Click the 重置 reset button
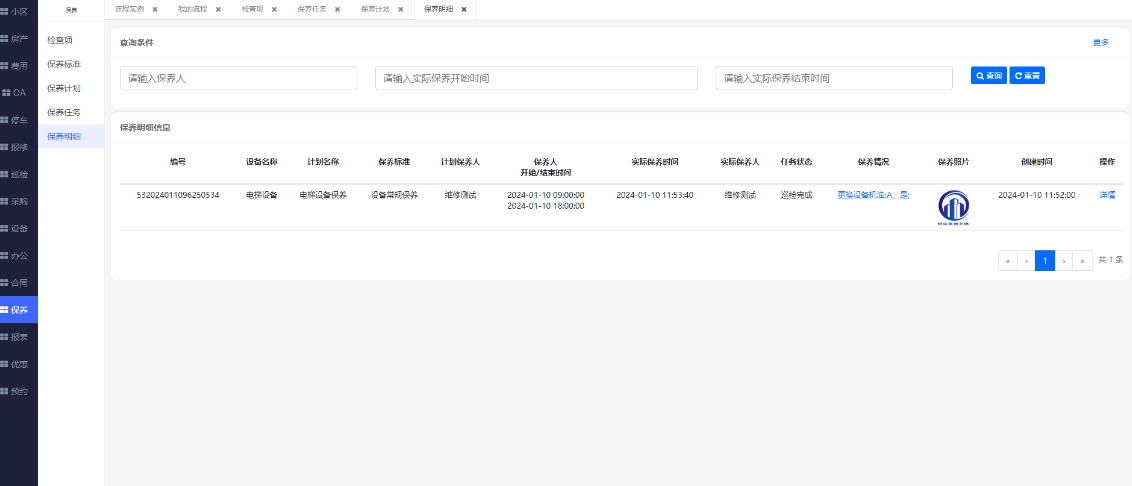 tap(1027, 76)
